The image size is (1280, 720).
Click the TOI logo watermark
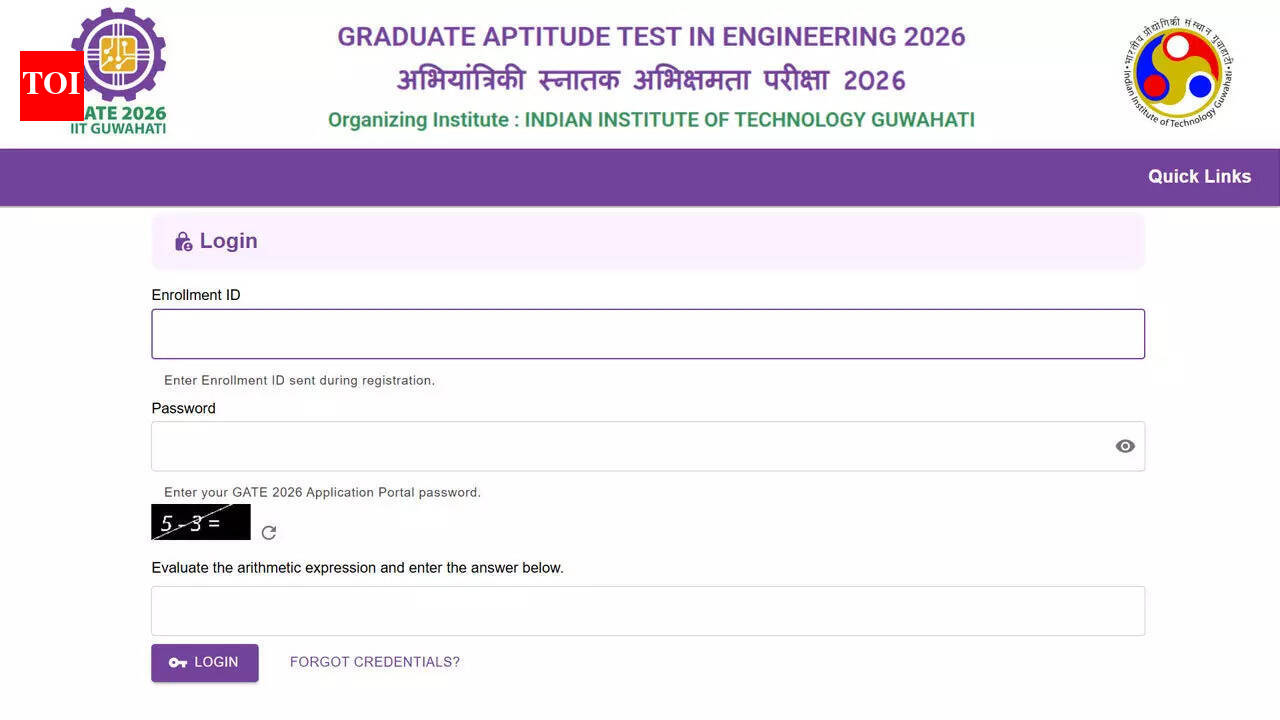(x=51, y=85)
